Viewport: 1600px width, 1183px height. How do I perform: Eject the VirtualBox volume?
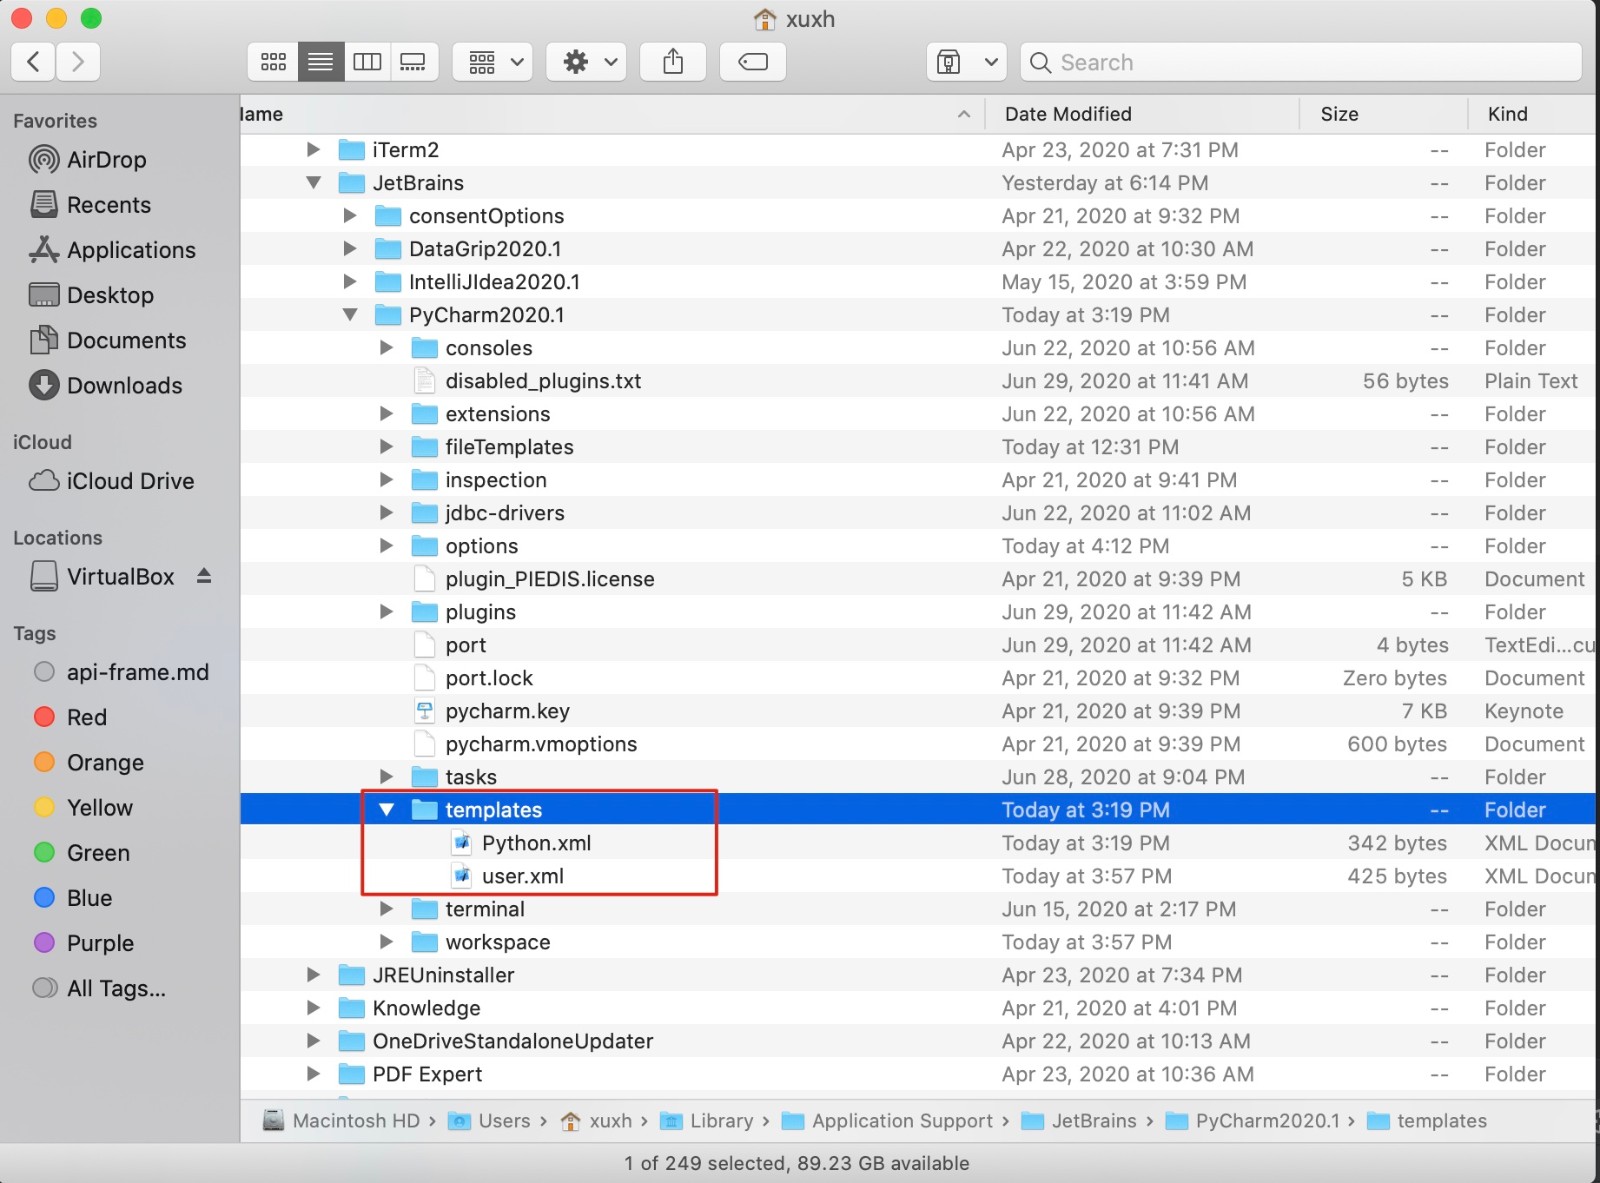(204, 576)
